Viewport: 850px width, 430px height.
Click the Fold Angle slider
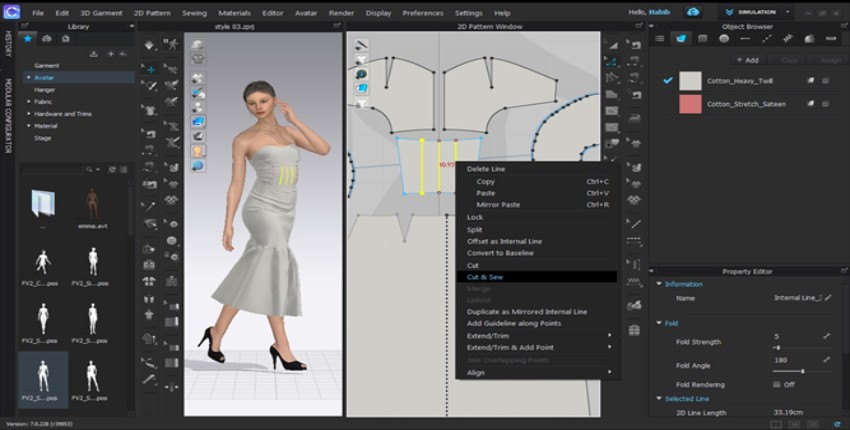click(802, 371)
